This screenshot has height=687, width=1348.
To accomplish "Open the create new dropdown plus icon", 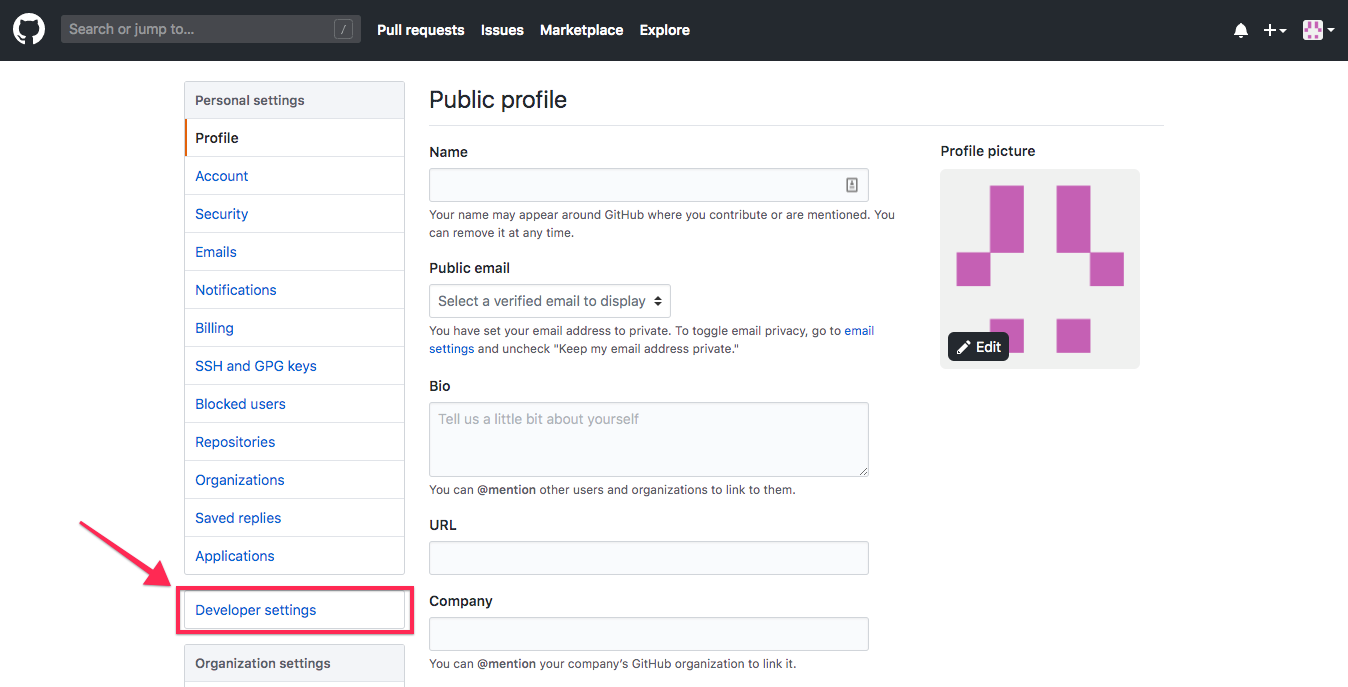I will [x=1269, y=30].
